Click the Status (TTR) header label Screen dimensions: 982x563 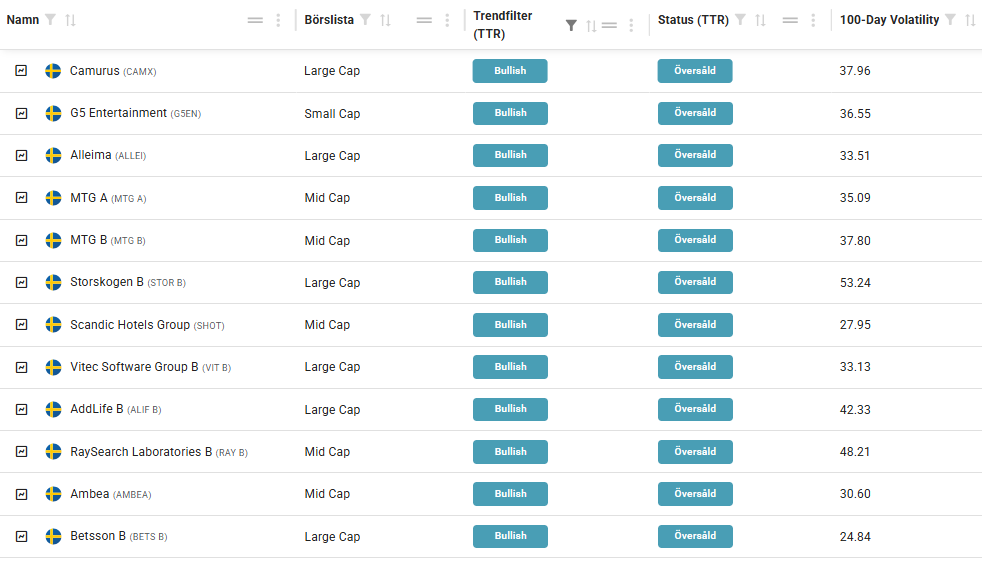tap(693, 20)
